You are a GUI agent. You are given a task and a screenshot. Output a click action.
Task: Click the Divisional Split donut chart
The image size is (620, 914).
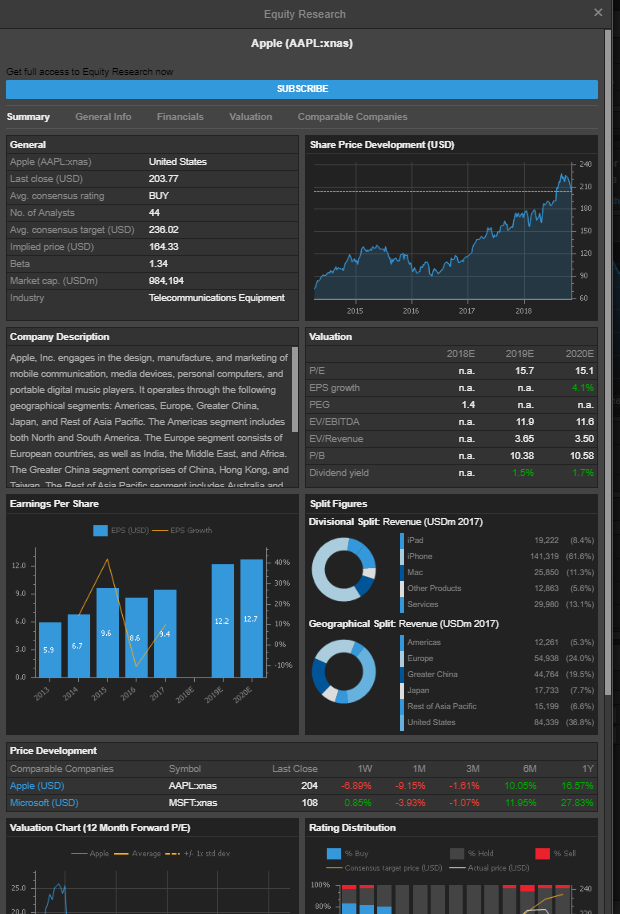343,567
